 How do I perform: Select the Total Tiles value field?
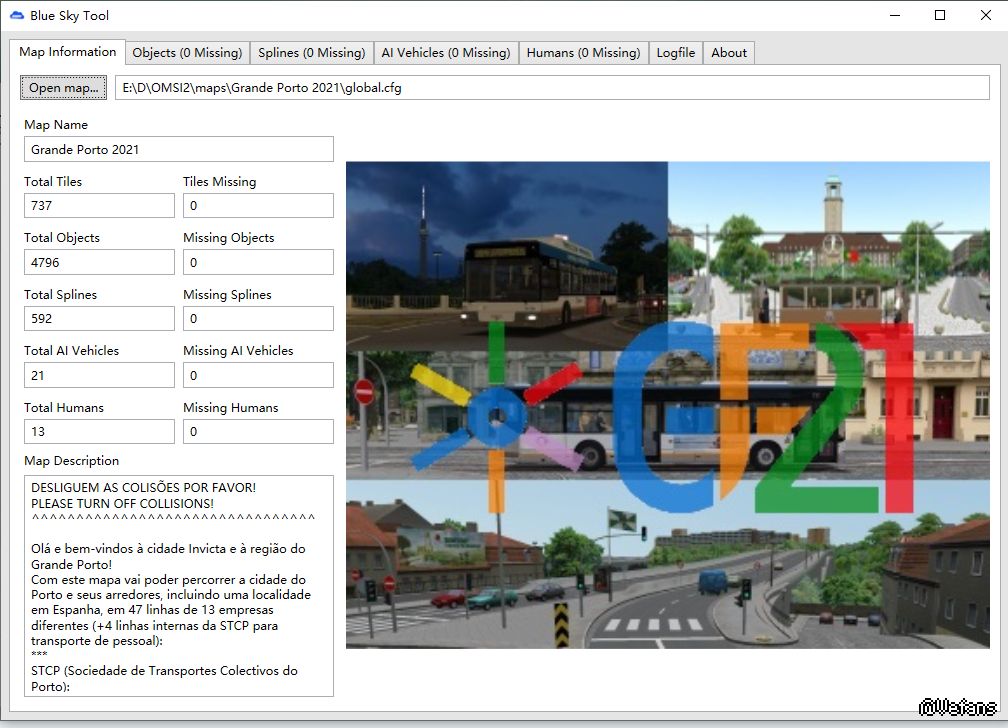tap(99, 206)
